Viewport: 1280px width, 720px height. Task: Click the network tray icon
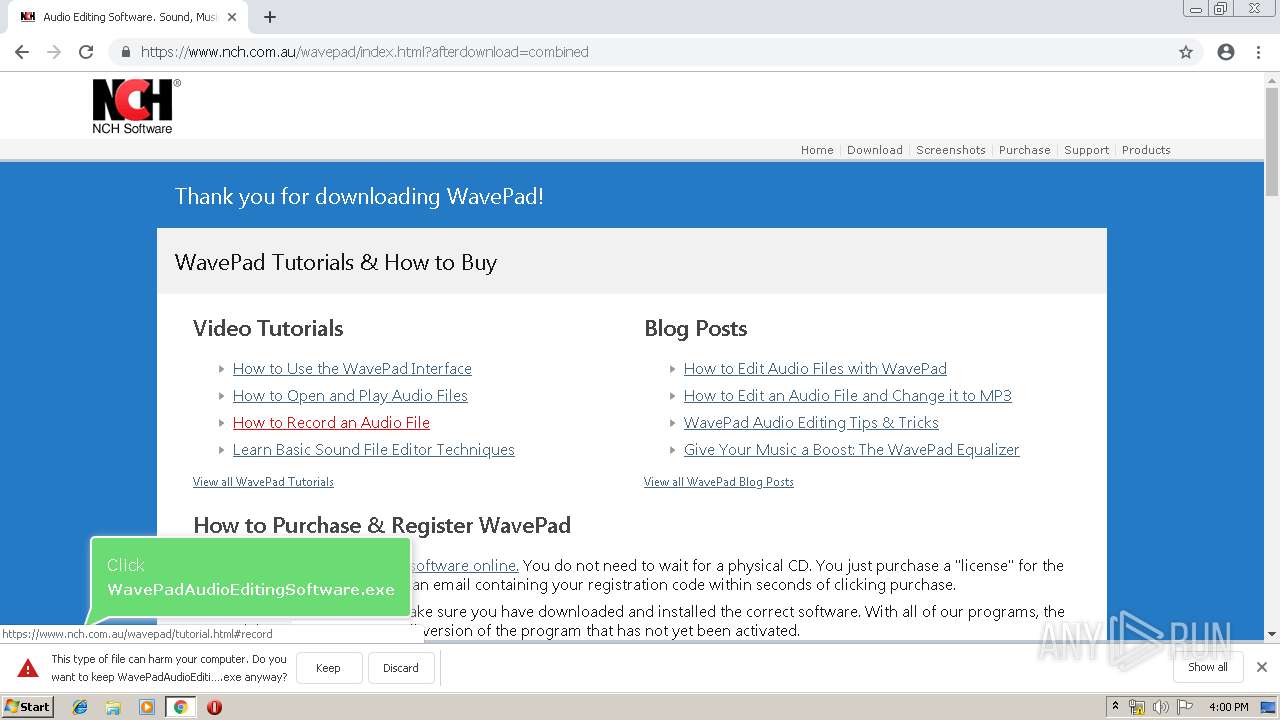point(1137,707)
